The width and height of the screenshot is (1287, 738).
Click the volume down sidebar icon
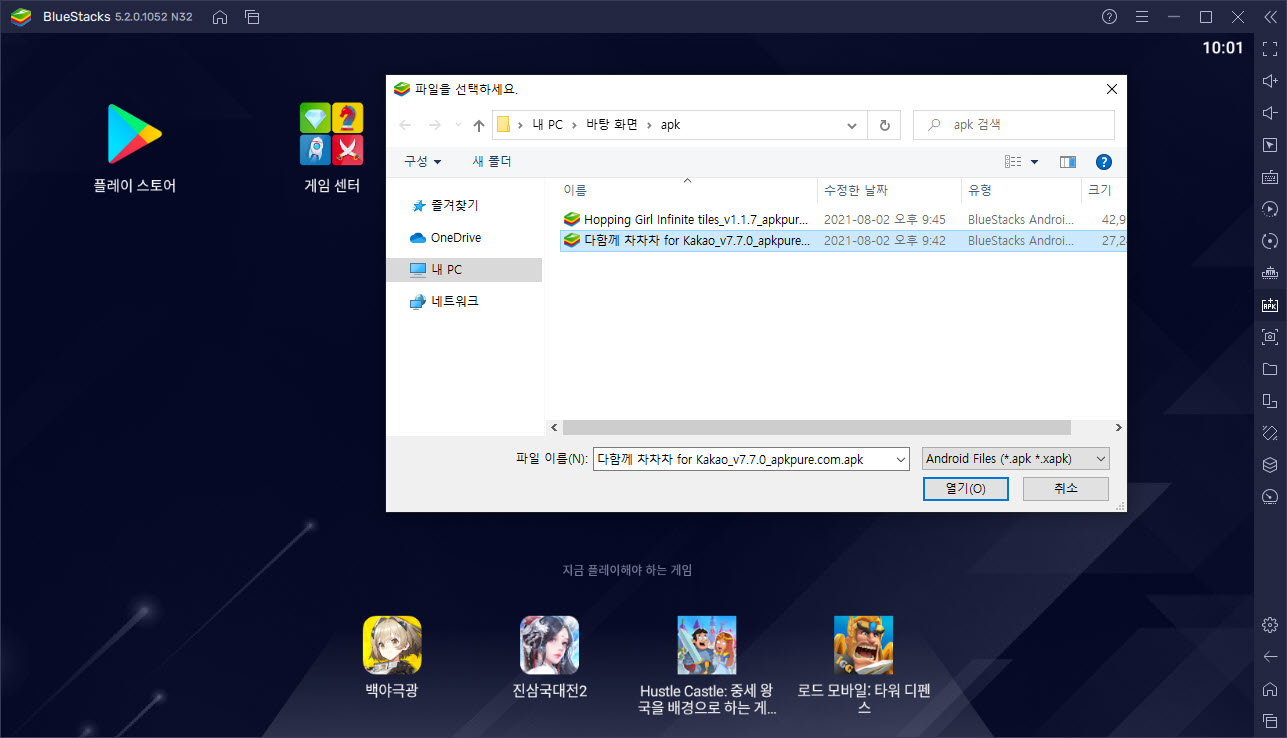click(x=1270, y=113)
